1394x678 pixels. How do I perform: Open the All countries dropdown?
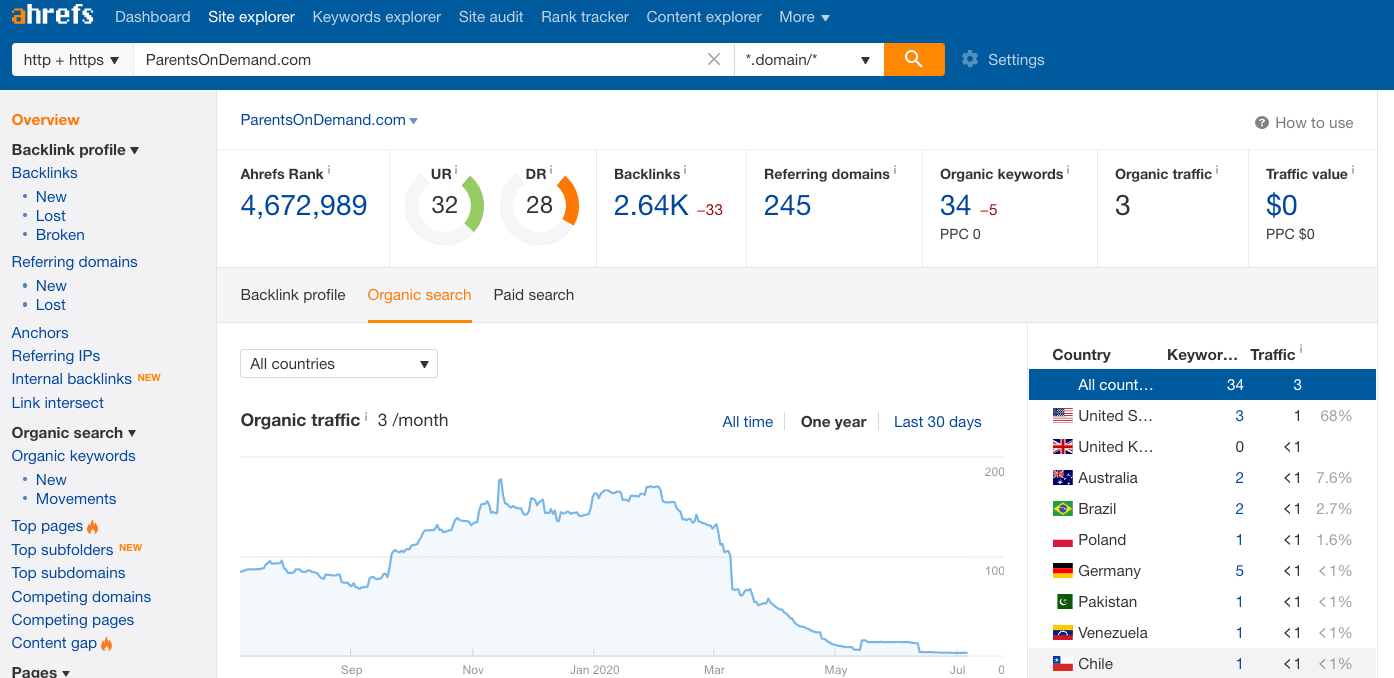click(x=339, y=364)
